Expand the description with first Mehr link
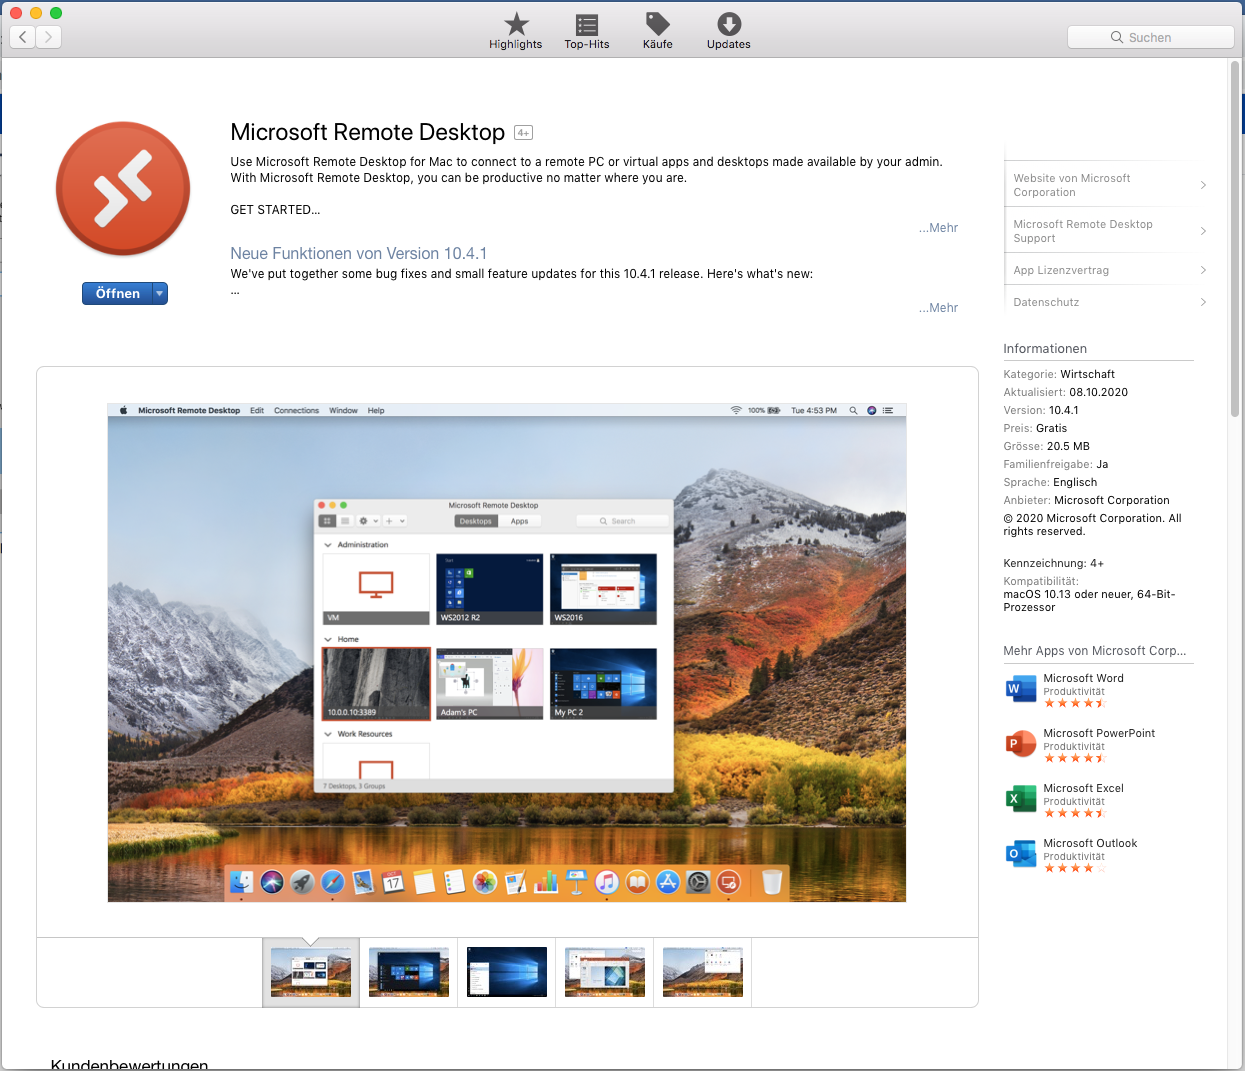This screenshot has height=1071, width=1245. tap(938, 228)
